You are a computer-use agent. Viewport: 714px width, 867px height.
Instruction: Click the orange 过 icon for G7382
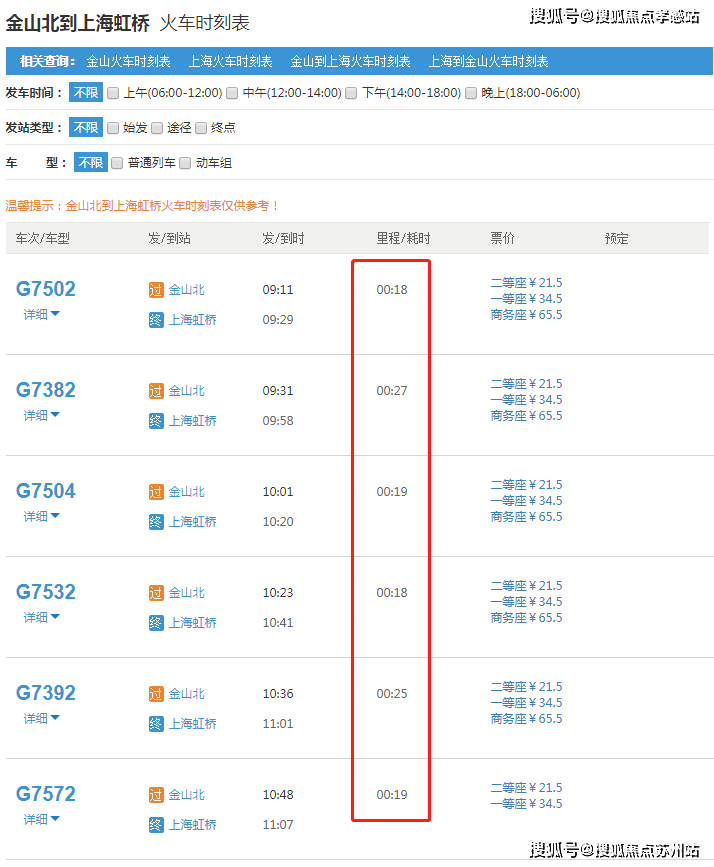click(155, 391)
